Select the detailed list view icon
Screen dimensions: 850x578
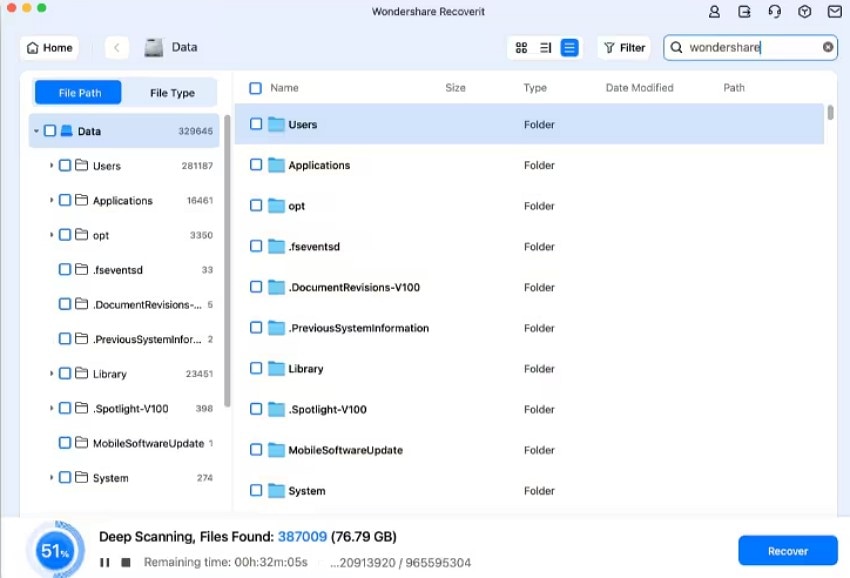pyautogui.click(x=569, y=48)
